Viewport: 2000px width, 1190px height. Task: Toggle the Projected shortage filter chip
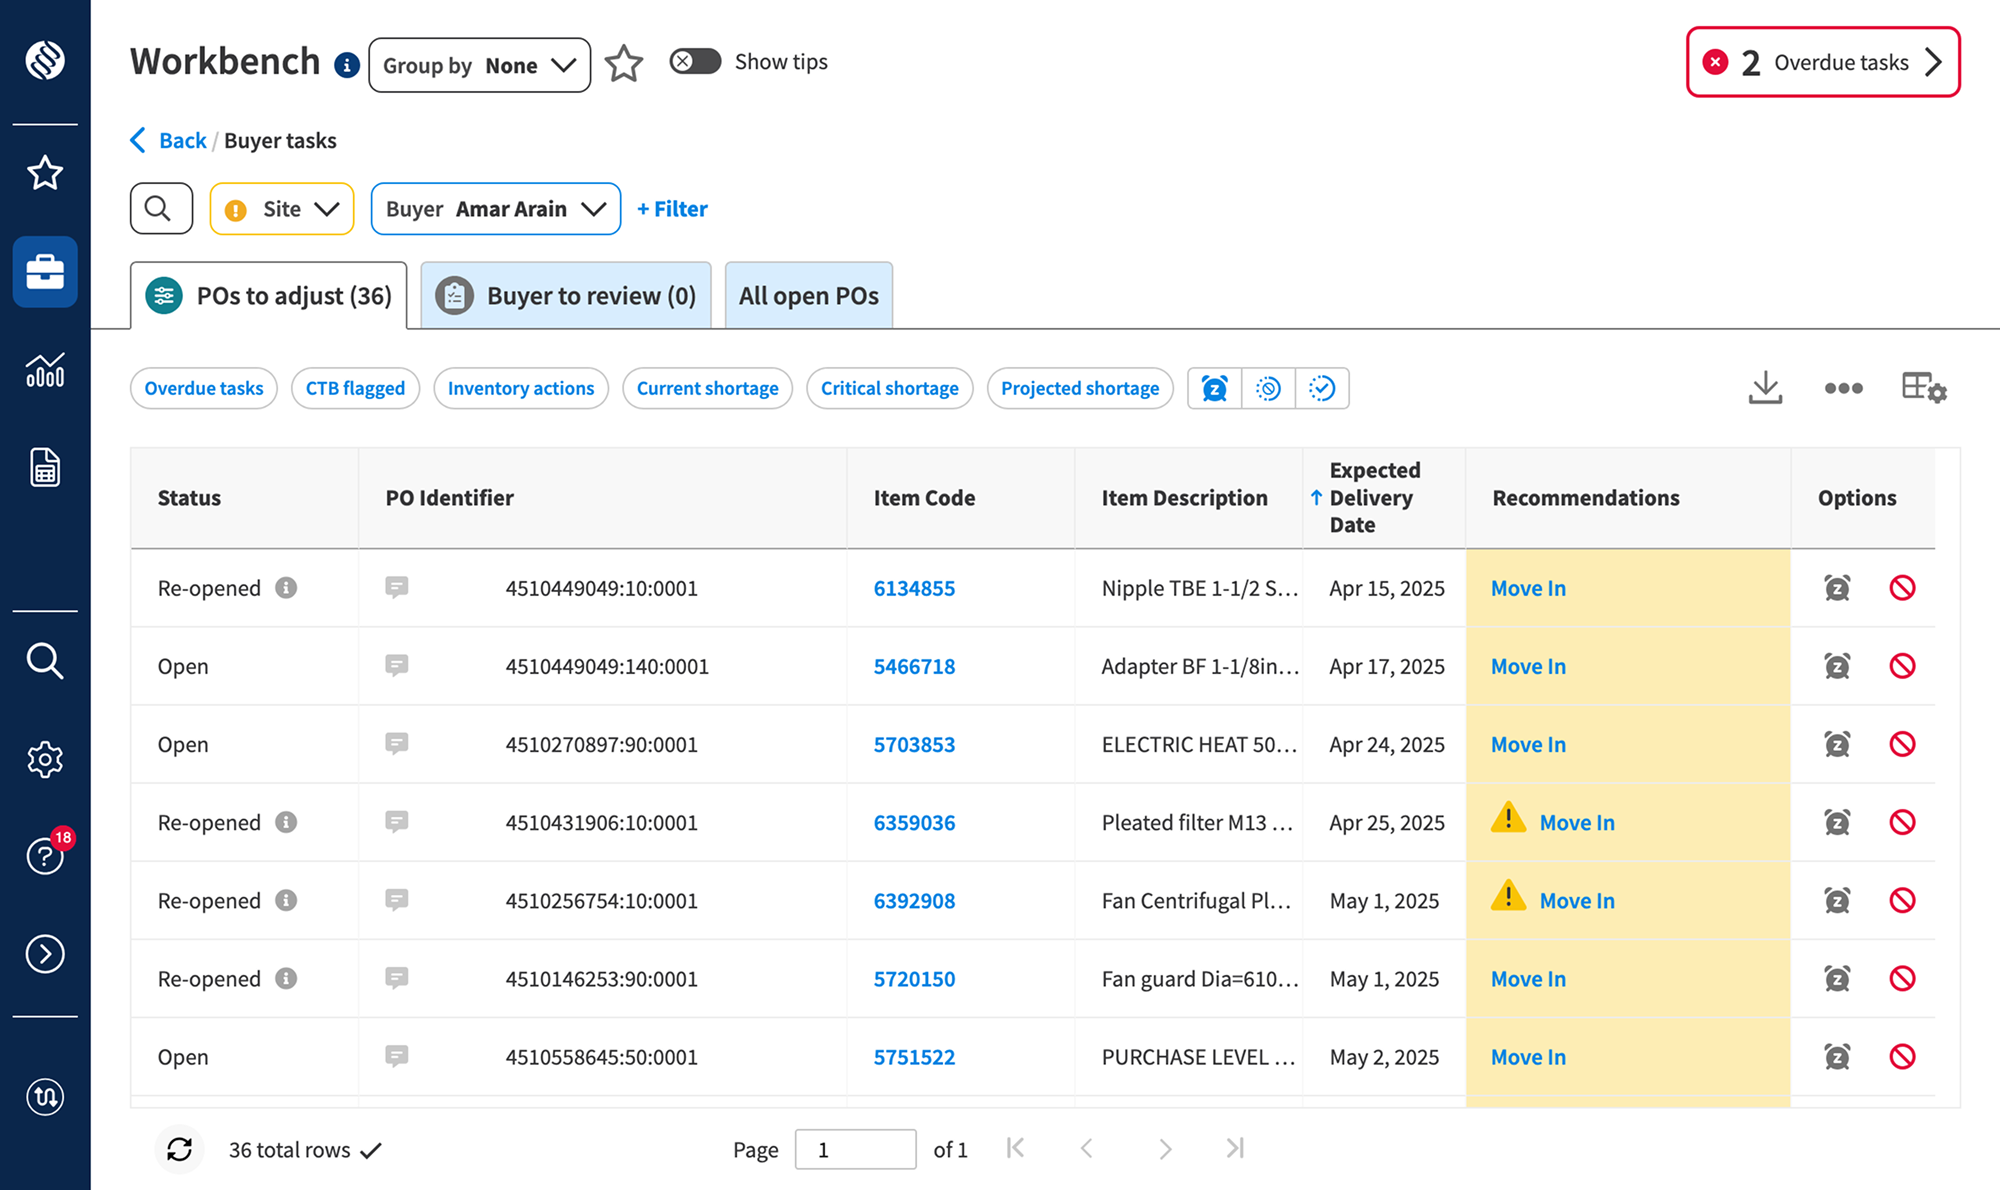tap(1080, 388)
